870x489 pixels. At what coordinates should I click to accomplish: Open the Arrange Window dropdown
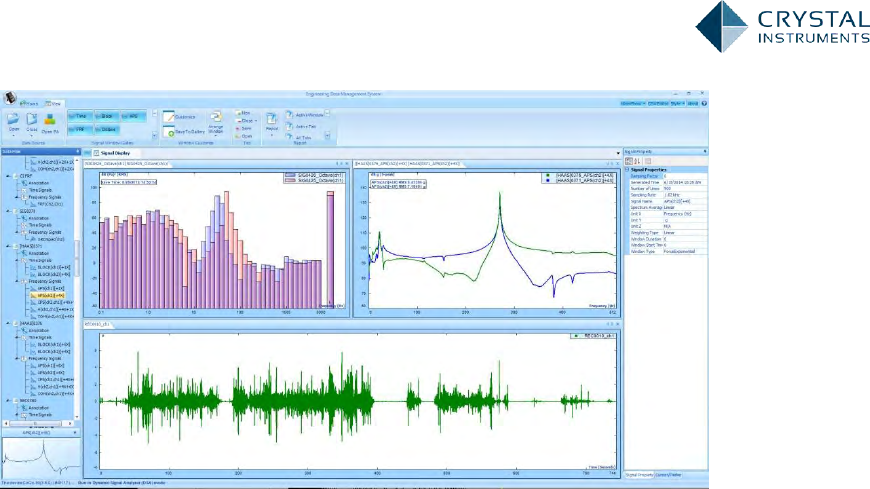216,123
